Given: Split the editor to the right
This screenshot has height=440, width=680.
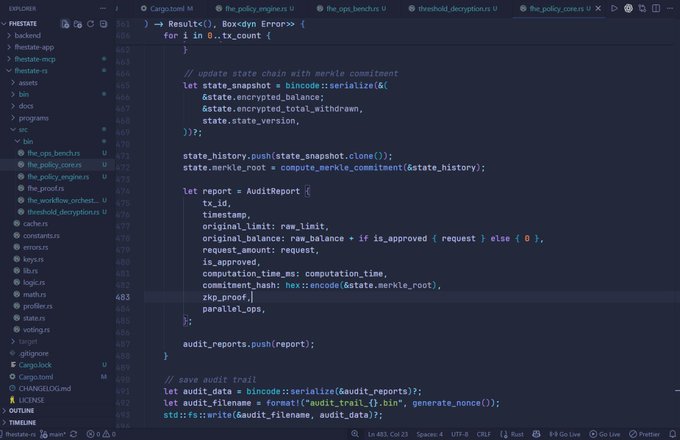Looking at the screenshot, I should pyautogui.click(x=656, y=8).
